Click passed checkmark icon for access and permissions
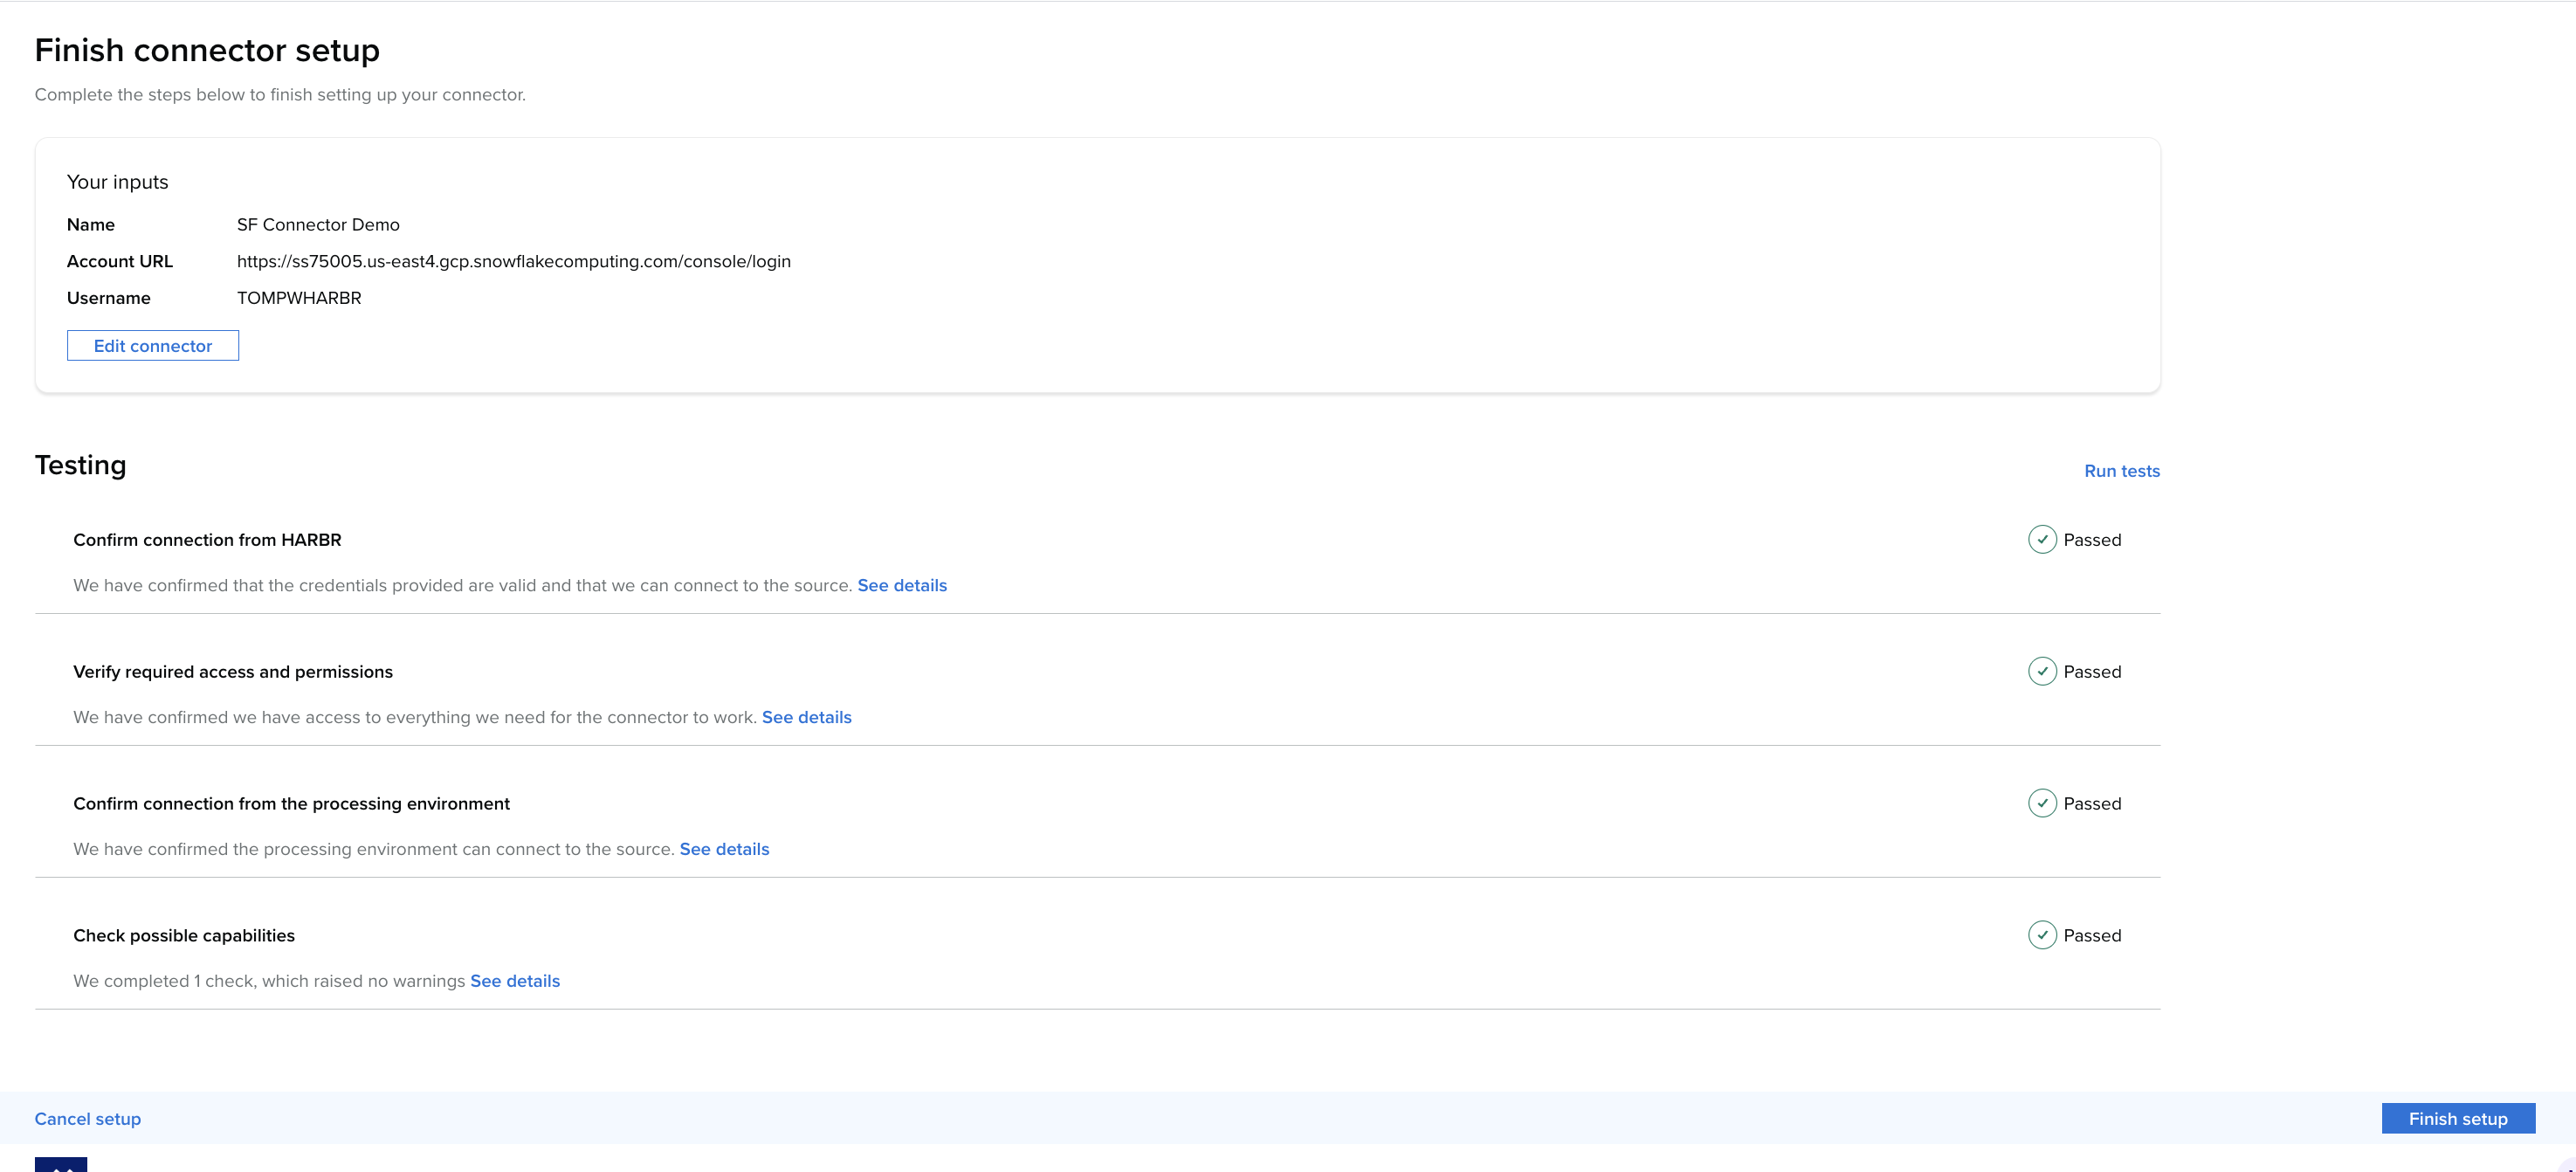 (2042, 671)
